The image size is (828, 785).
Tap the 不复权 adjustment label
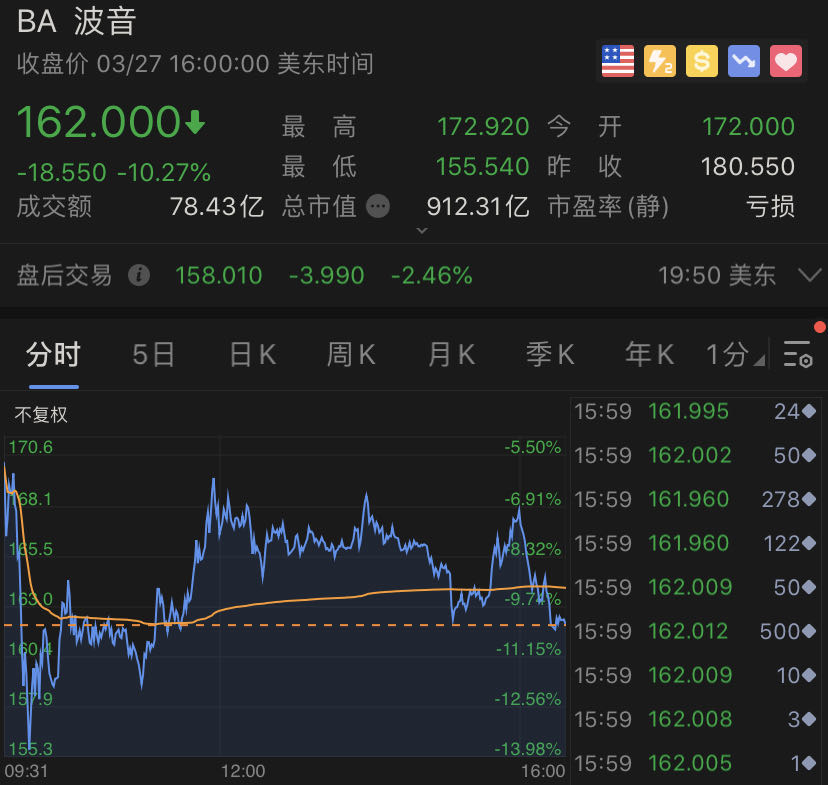[41, 414]
